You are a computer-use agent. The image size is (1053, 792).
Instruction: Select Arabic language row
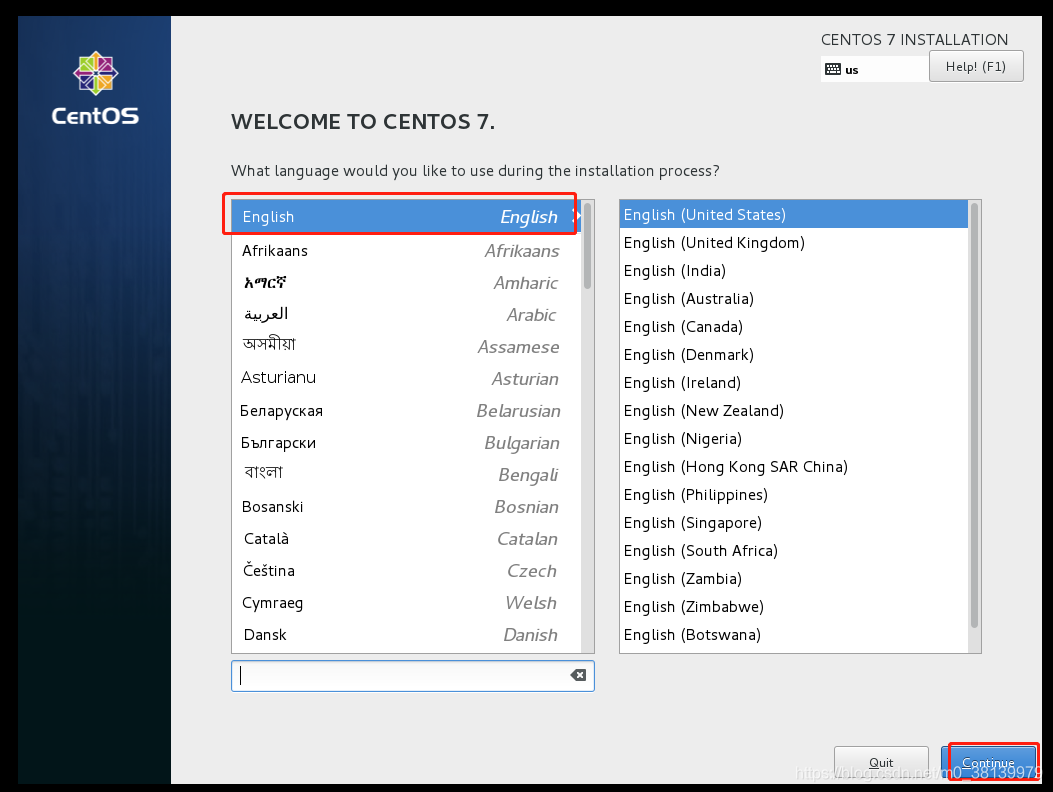point(406,314)
